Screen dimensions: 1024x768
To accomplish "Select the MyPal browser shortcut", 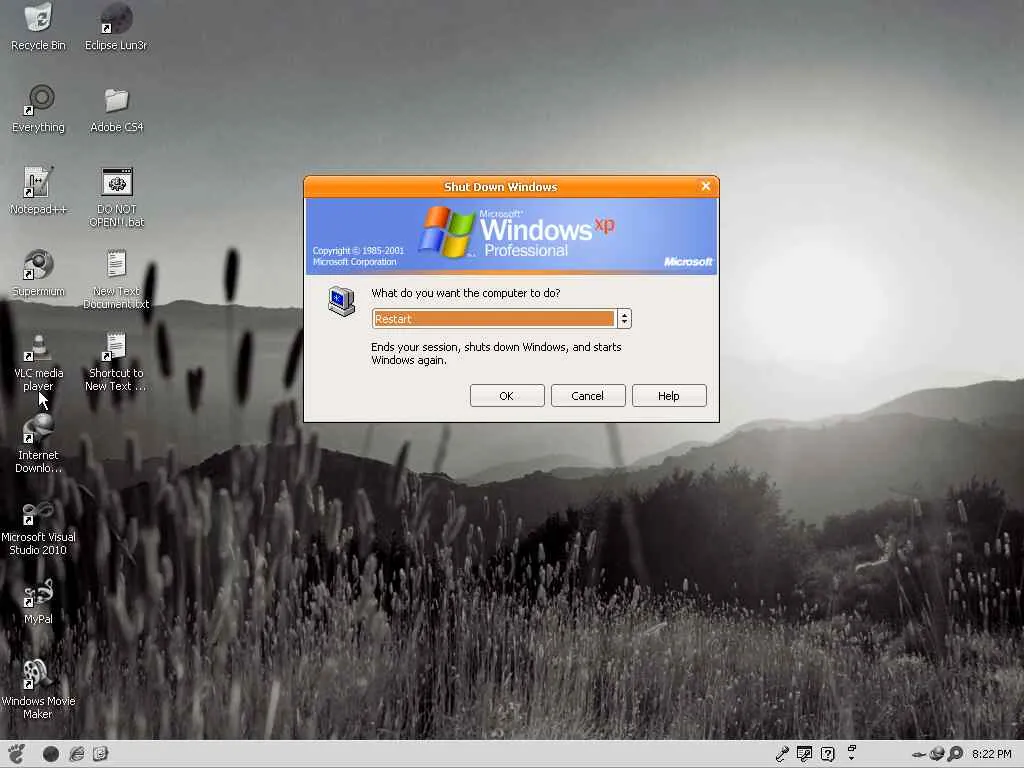I will coord(38,602).
